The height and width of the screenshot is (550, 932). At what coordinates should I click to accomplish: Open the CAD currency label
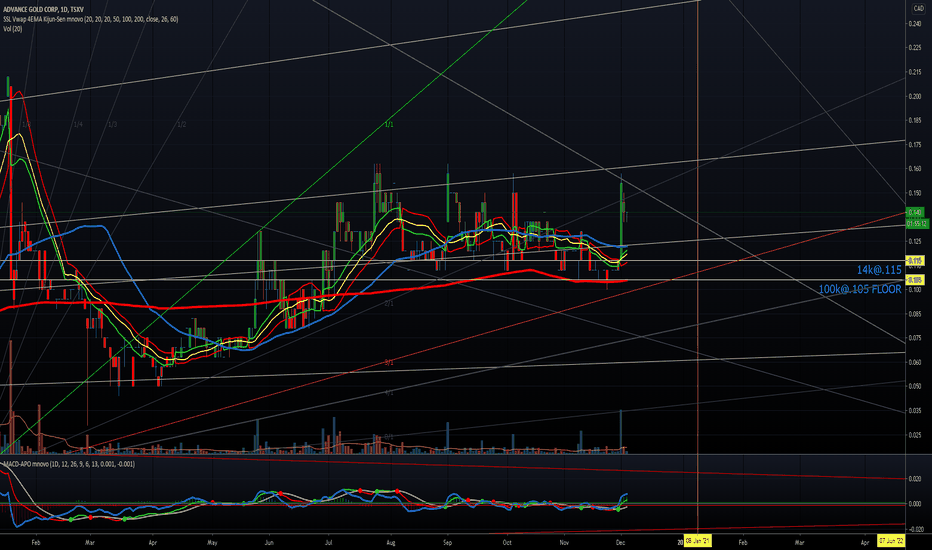(x=917, y=8)
